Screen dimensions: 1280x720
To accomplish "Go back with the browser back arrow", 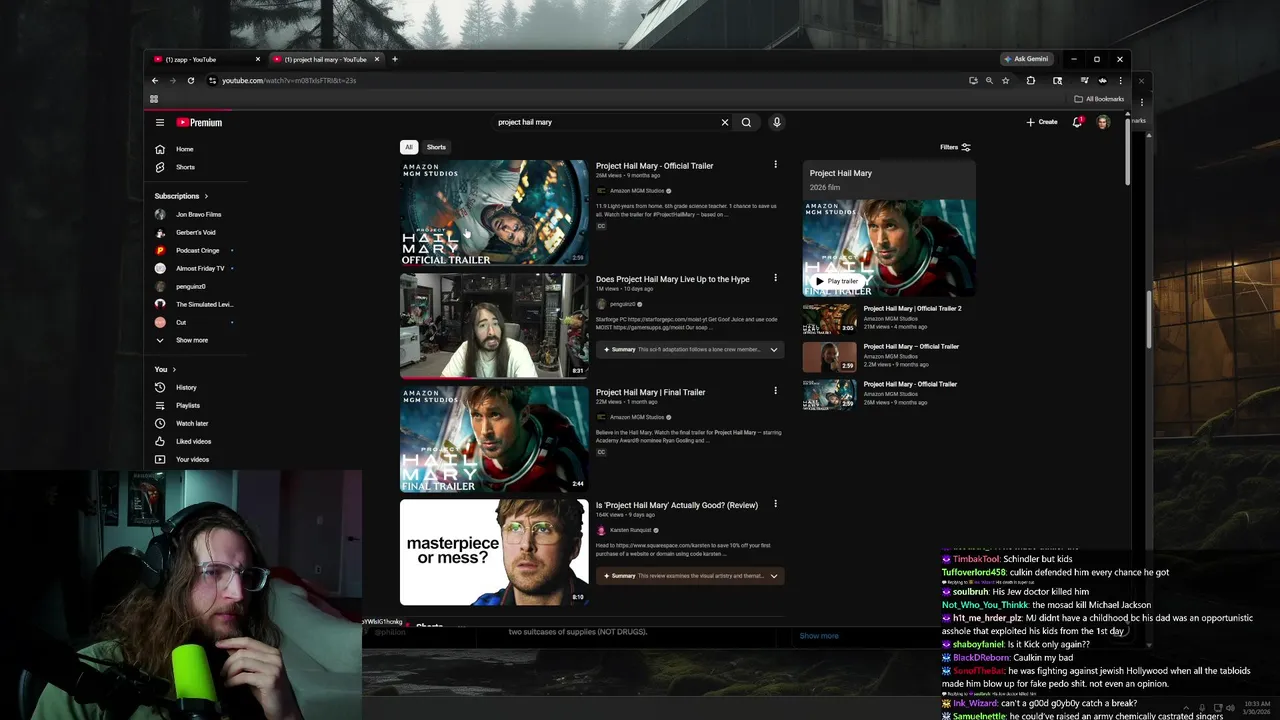I will click(x=155, y=80).
